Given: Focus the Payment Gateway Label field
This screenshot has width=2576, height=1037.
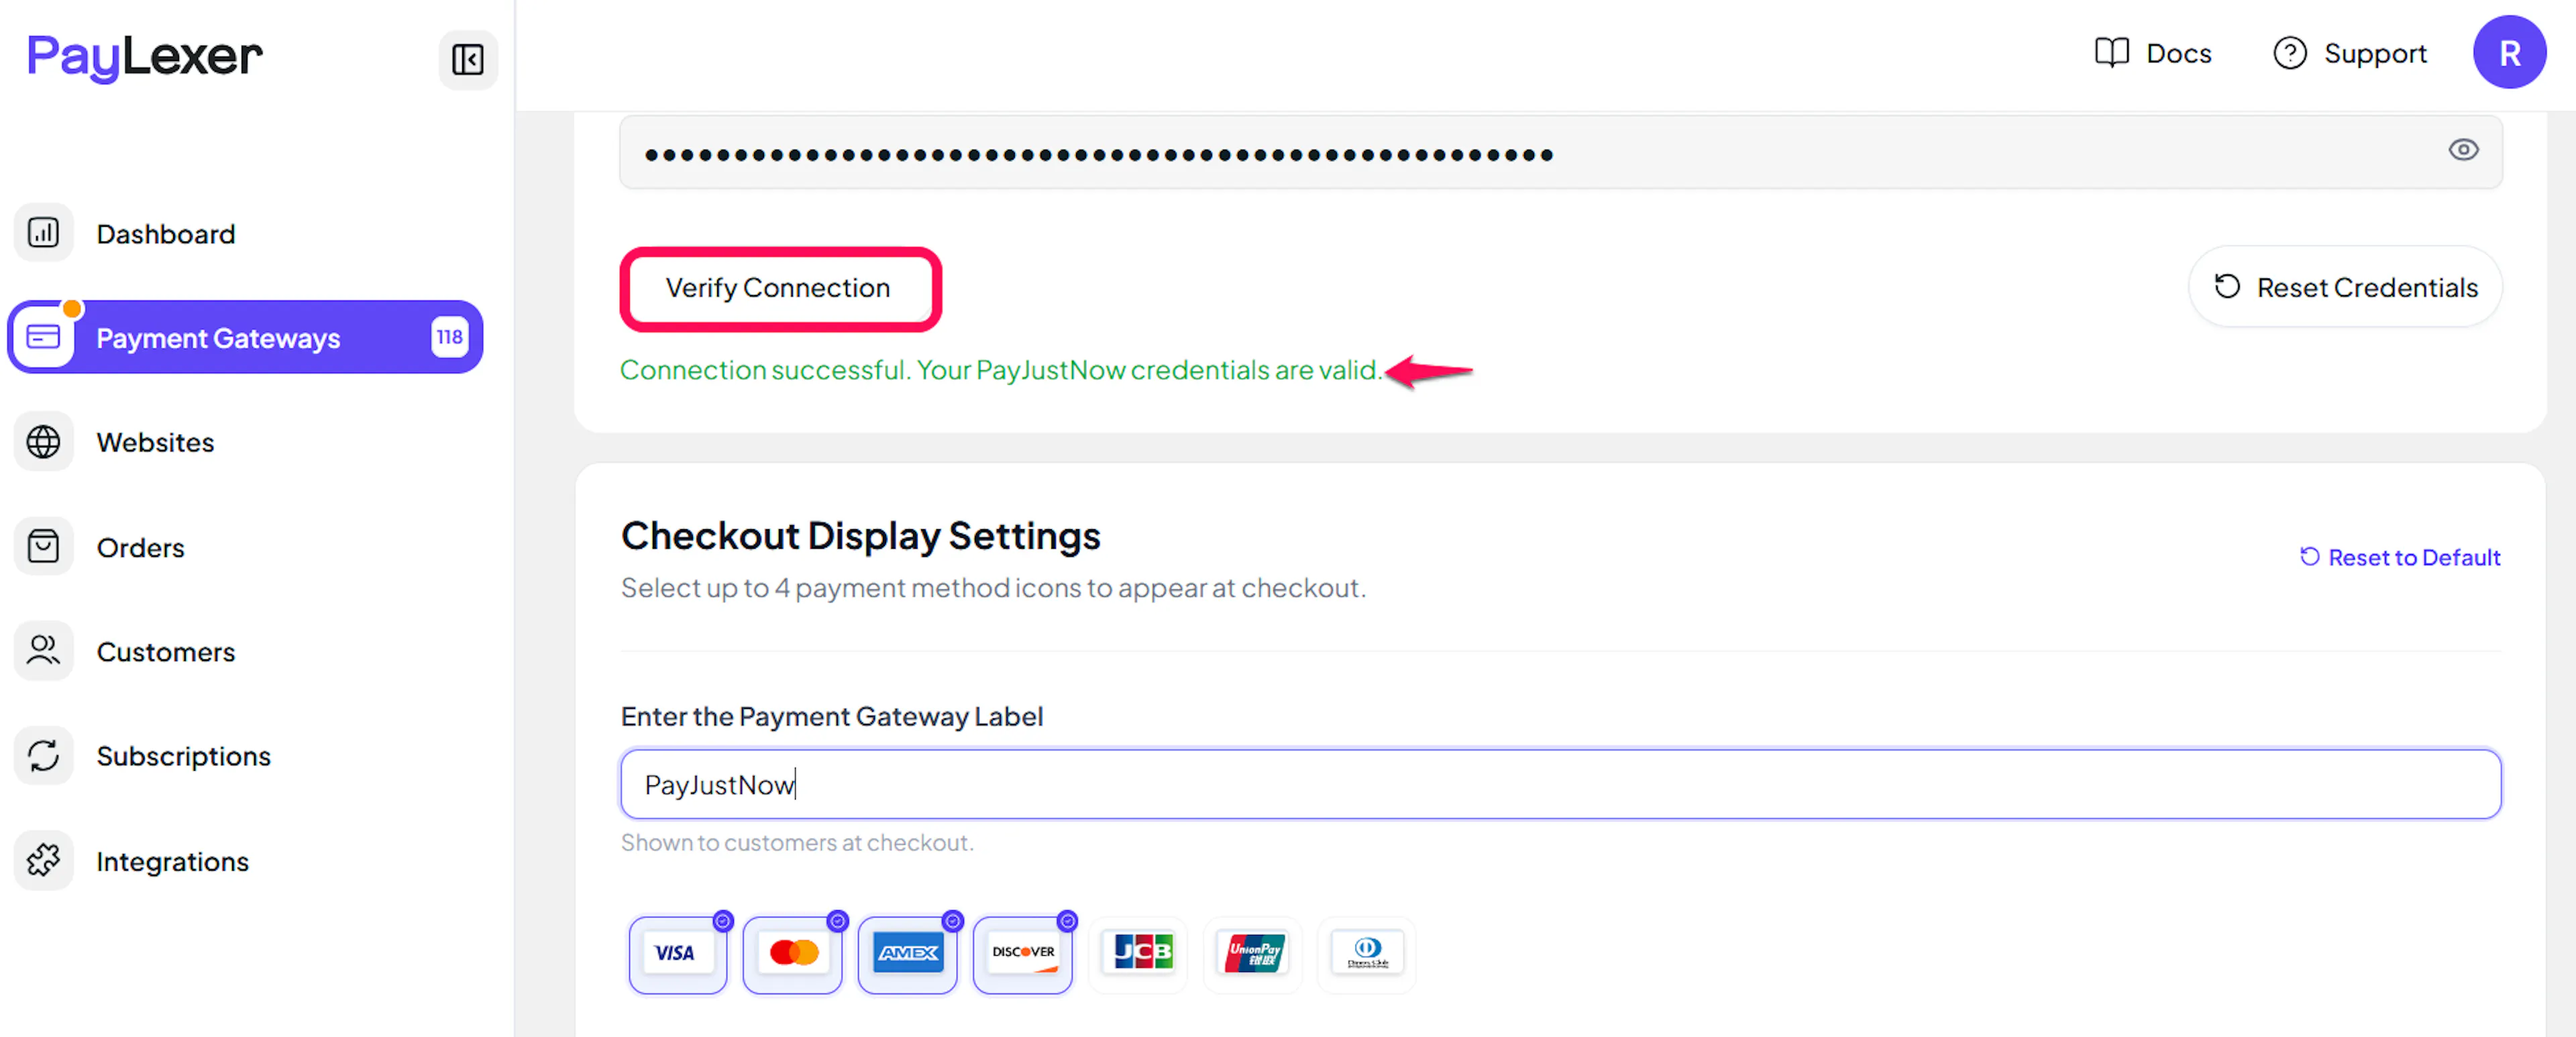Looking at the screenshot, I should pyautogui.click(x=1561, y=784).
